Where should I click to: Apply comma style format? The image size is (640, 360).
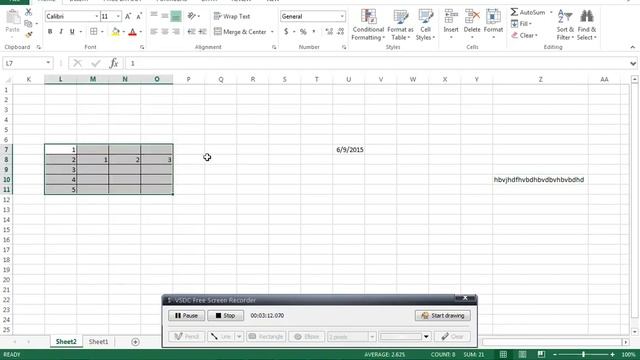point(313,31)
